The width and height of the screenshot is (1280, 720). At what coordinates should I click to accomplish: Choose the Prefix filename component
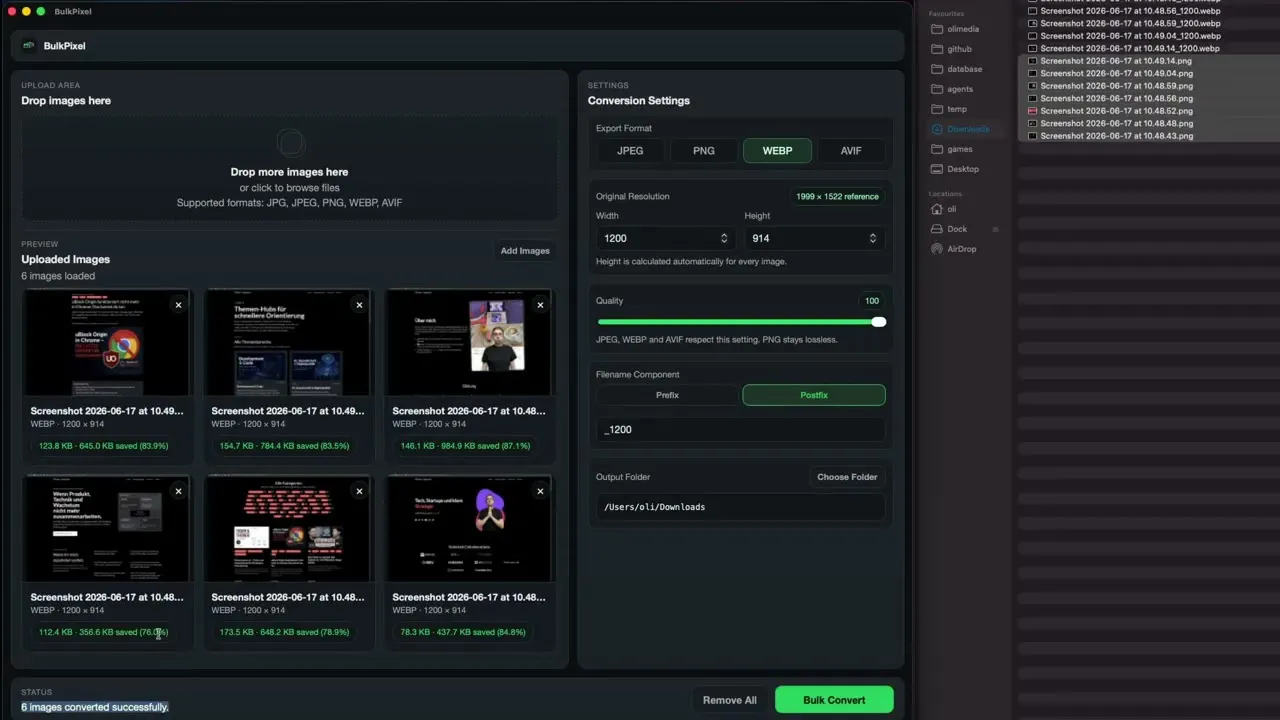667,395
